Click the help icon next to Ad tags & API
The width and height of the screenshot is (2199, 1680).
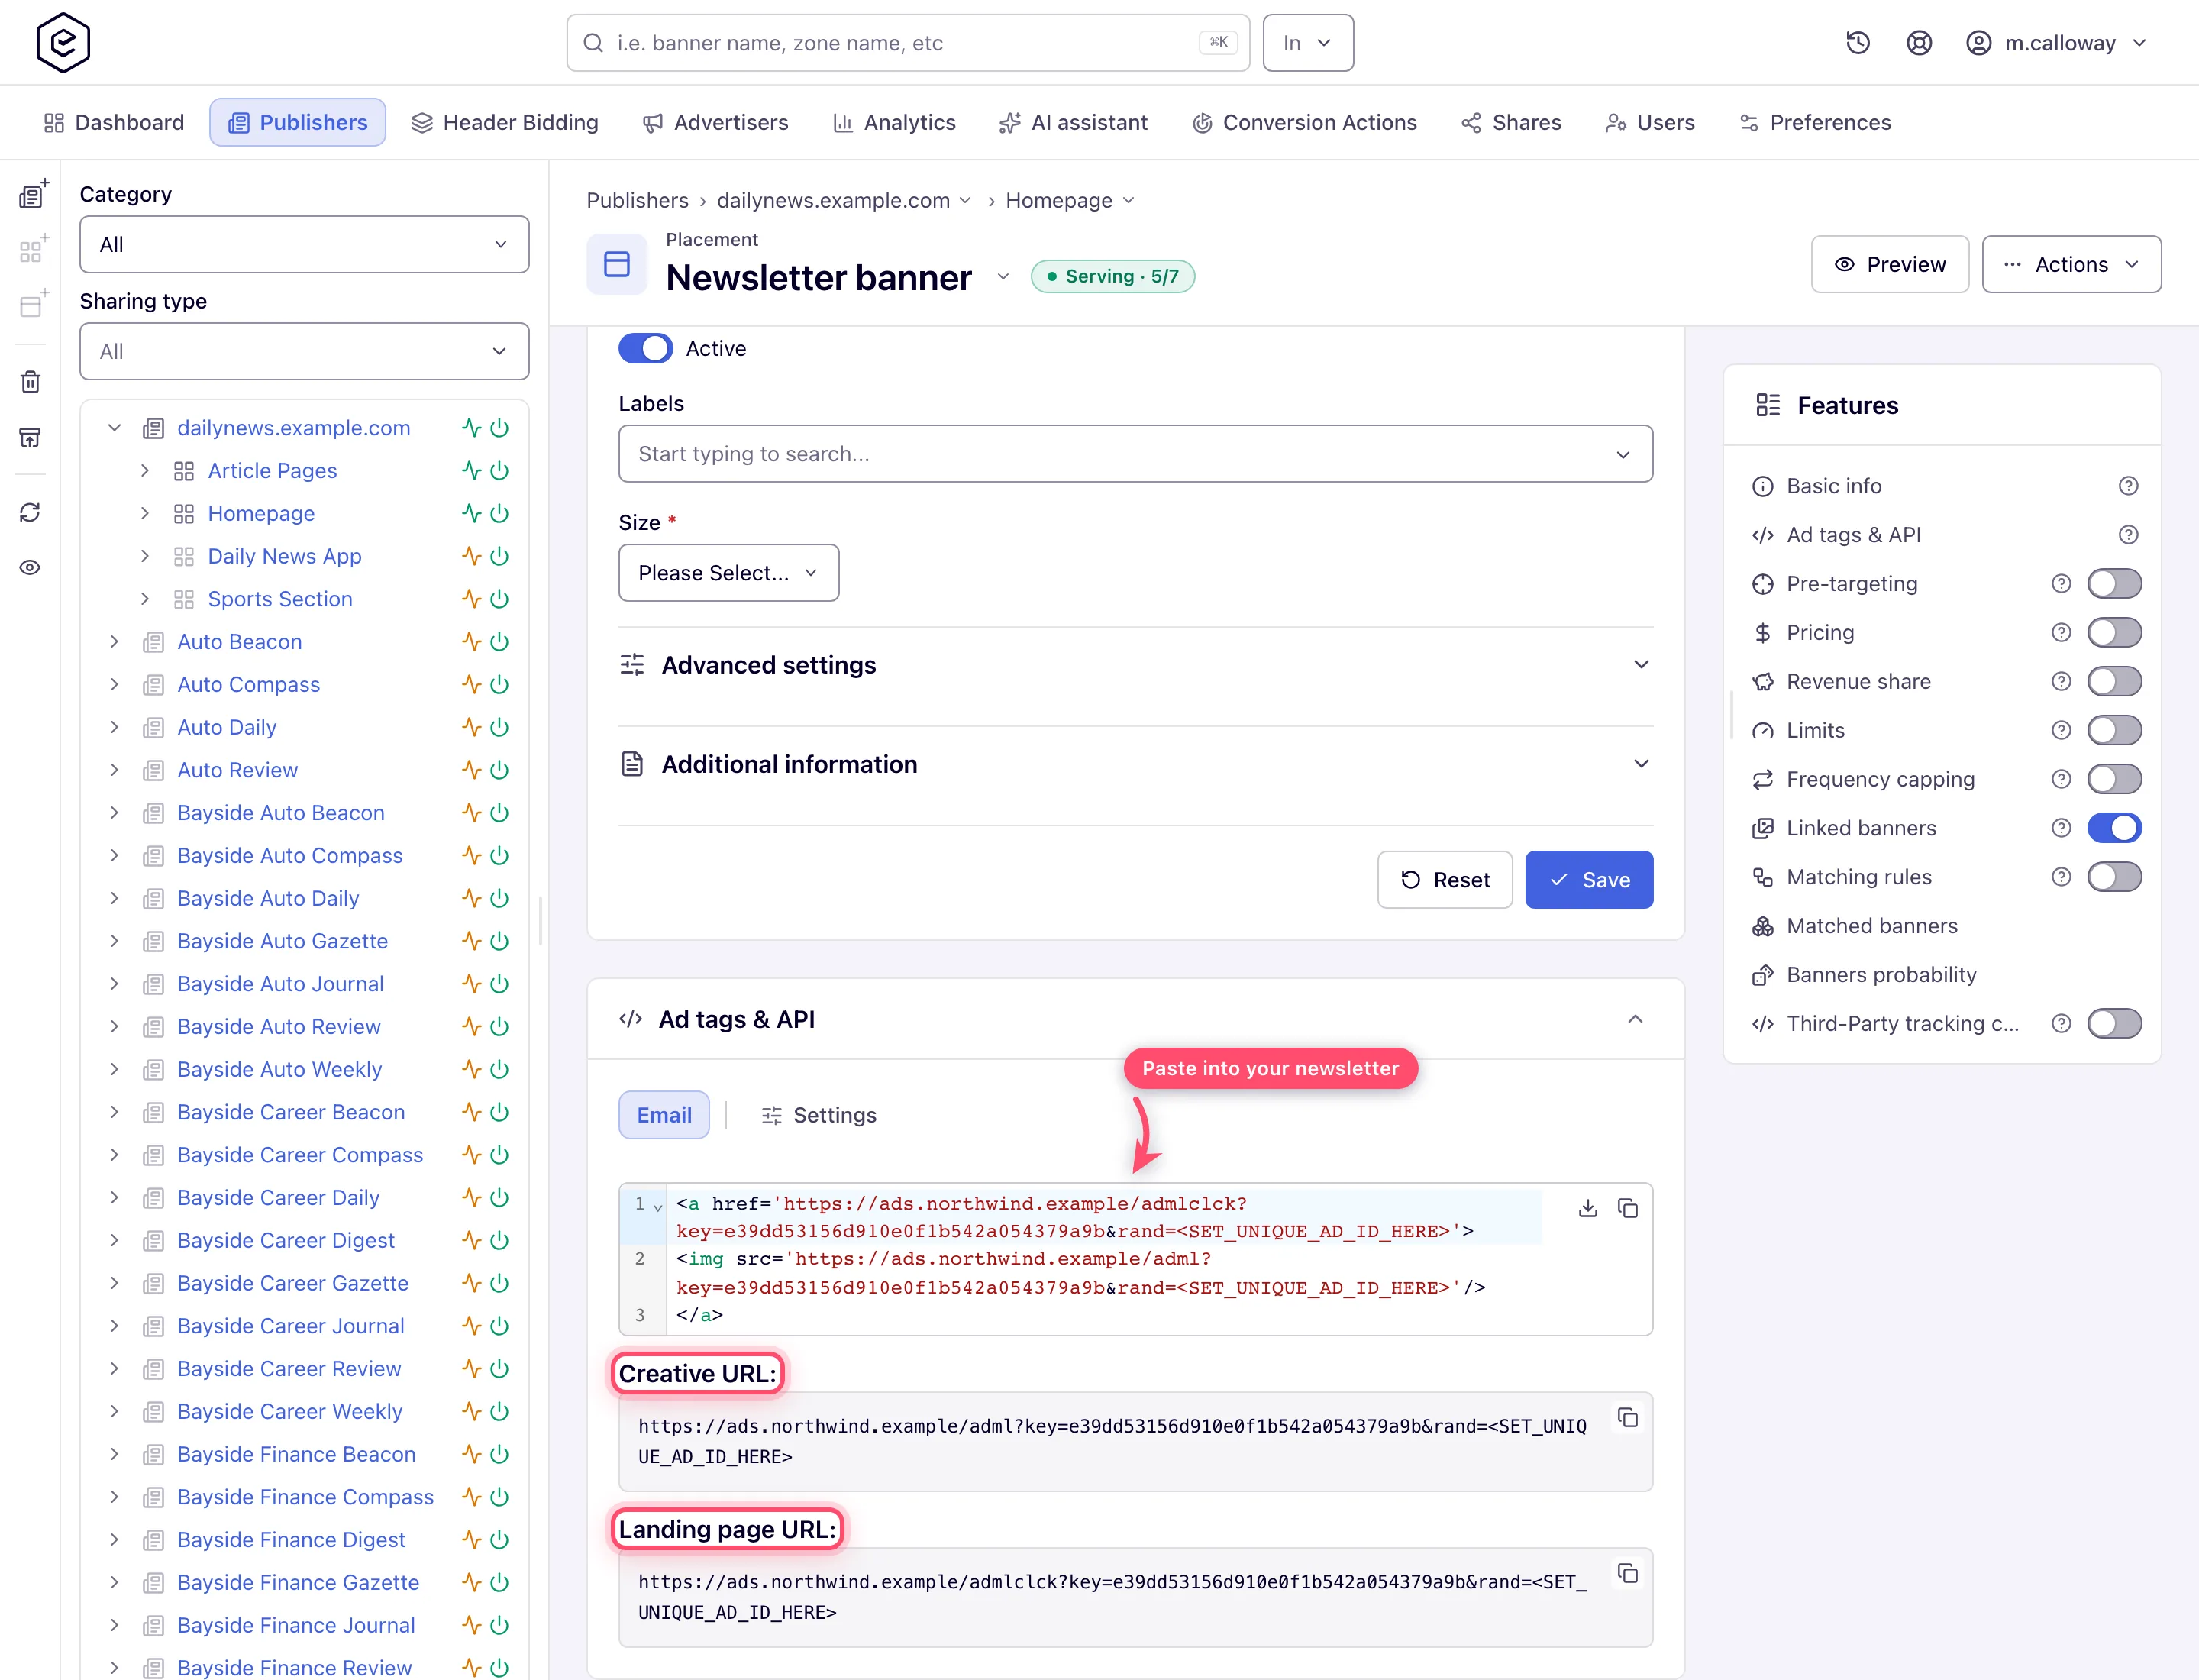coord(2128,535)
